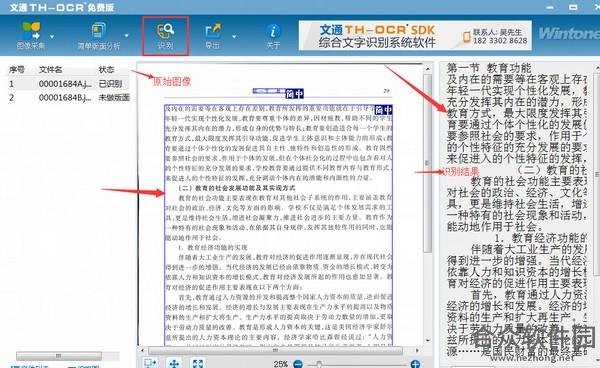600x368 pixels.
Task: Click the 导出 export icon
Action: pyautogui.click(x=213, y=31)
